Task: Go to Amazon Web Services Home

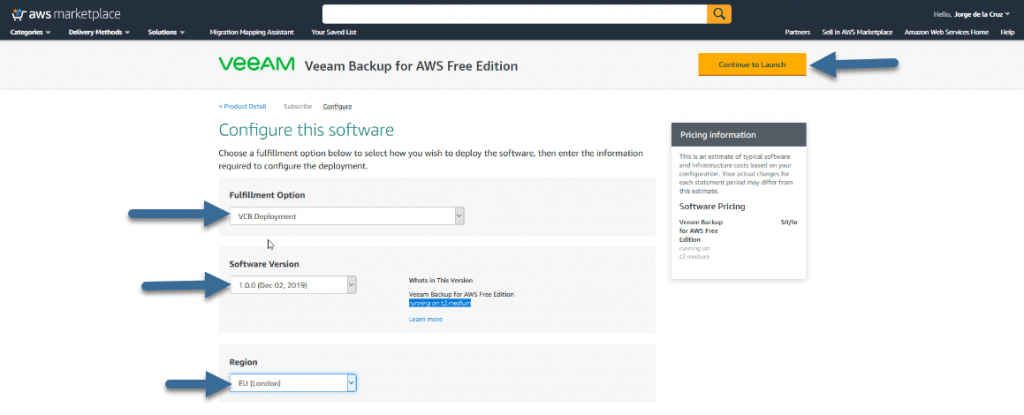Action: click(x=946, y=32)
